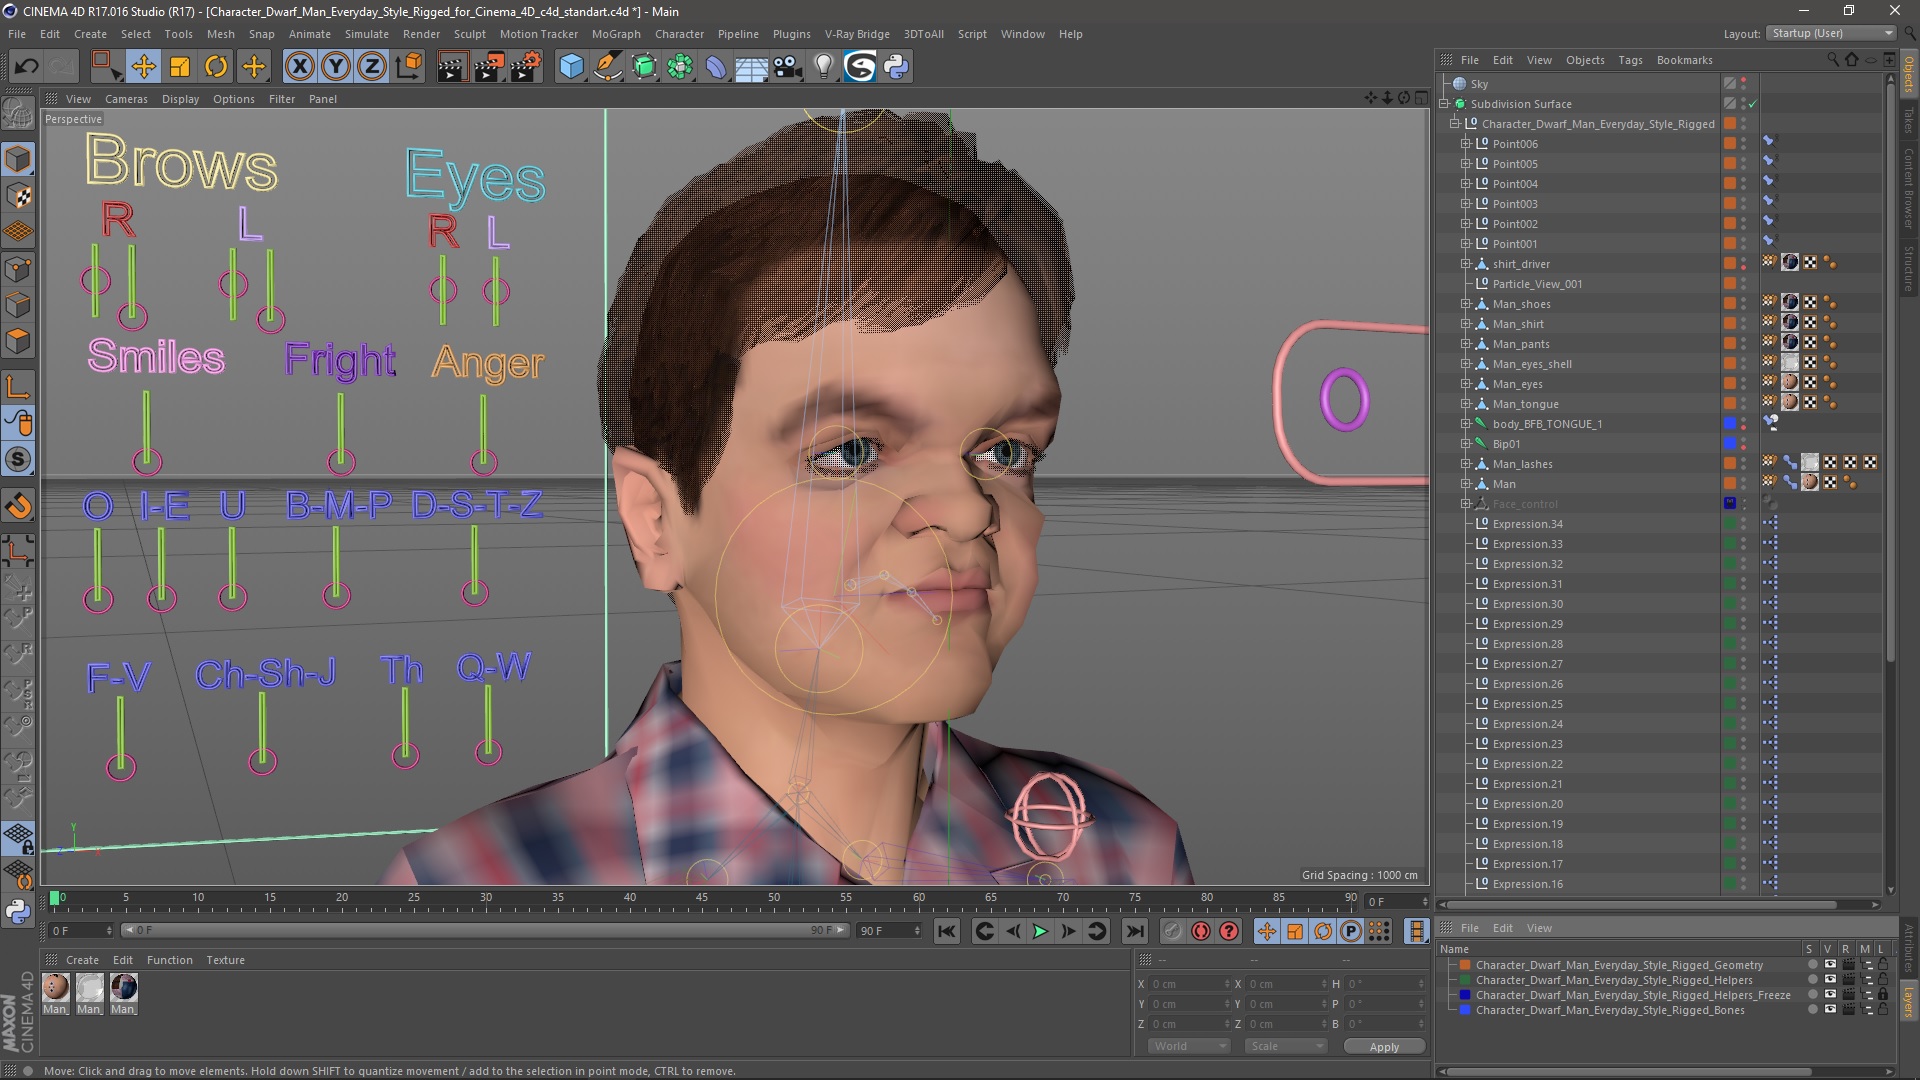Screen dimensions: 1920x1080
Task: Enable Texture mode icon
Action: coord(18,196)
